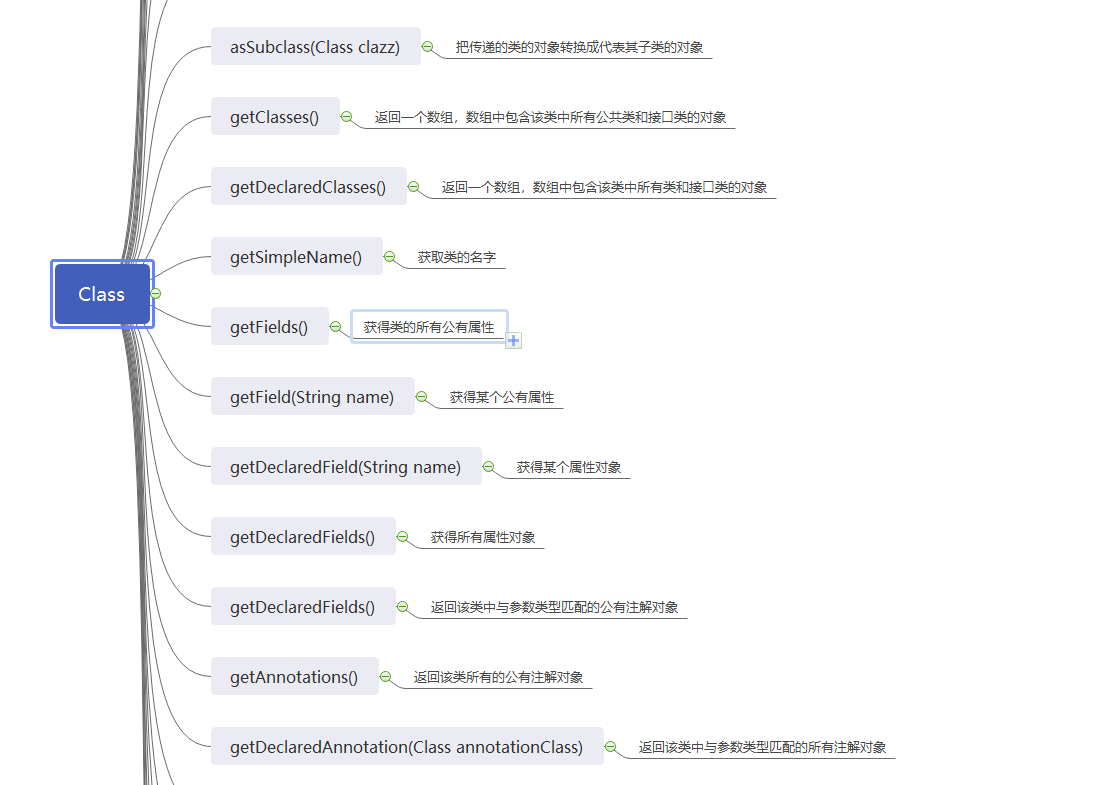
Task: Collapse the getFields() branch
Action: 335,327
